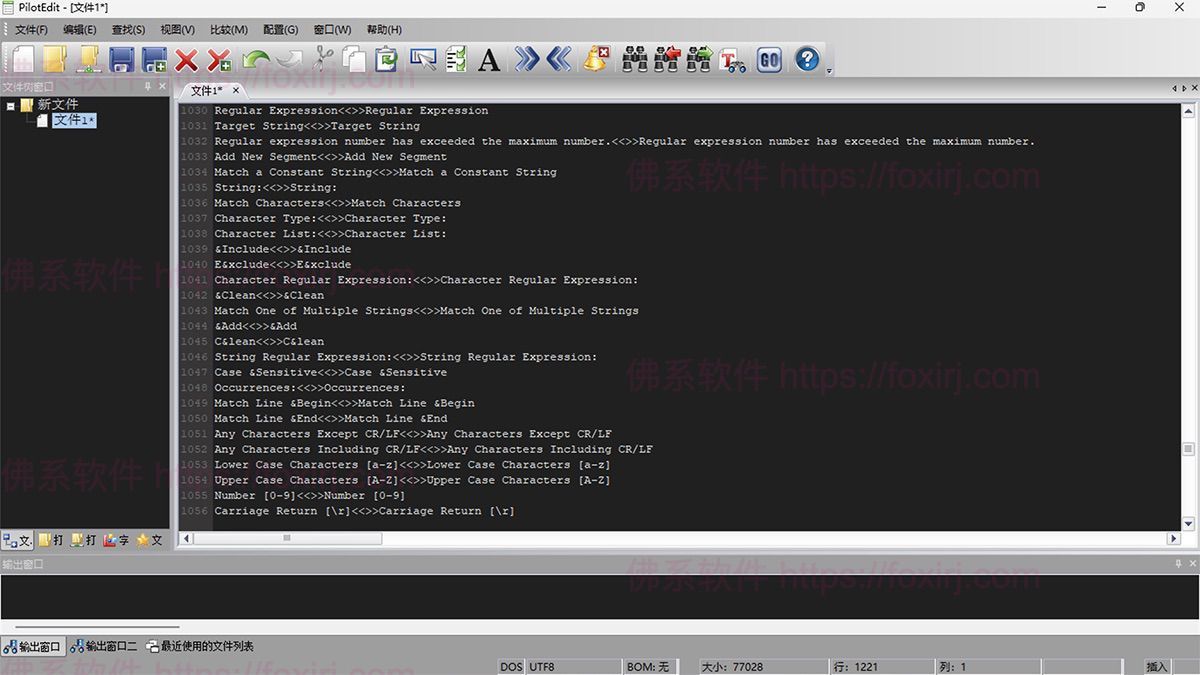Click the editor horizontal scrollbar thumb
Viewport: 1200px width, 675px height.
(x=287, y=538)
